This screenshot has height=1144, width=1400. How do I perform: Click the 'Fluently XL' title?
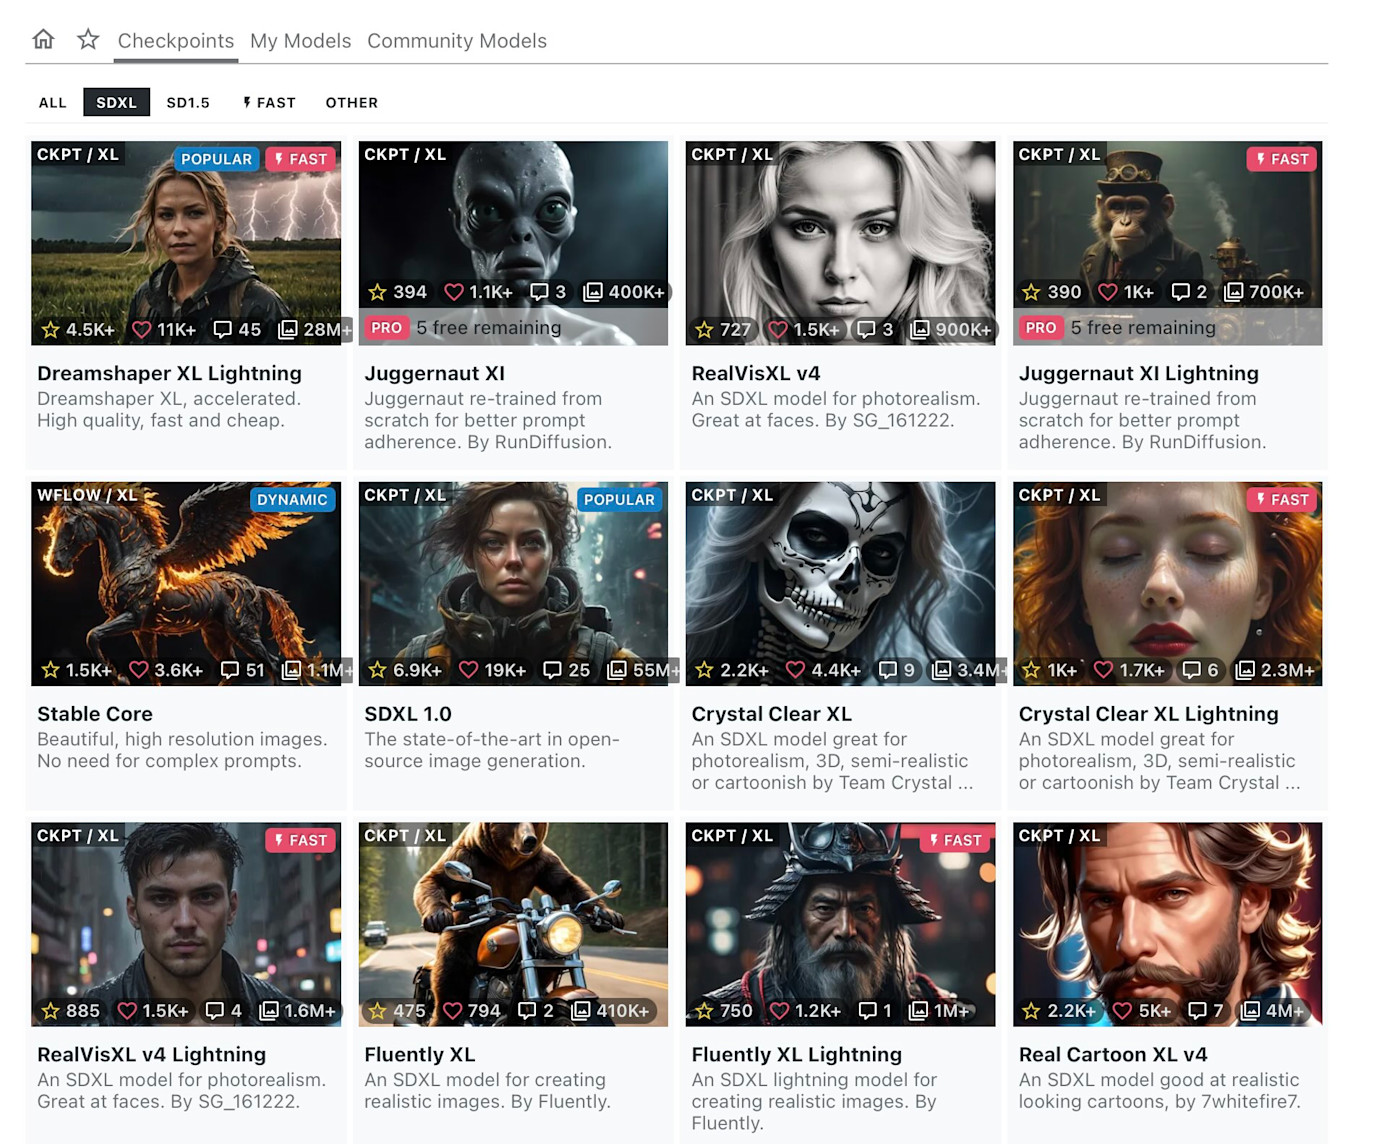420,1055
